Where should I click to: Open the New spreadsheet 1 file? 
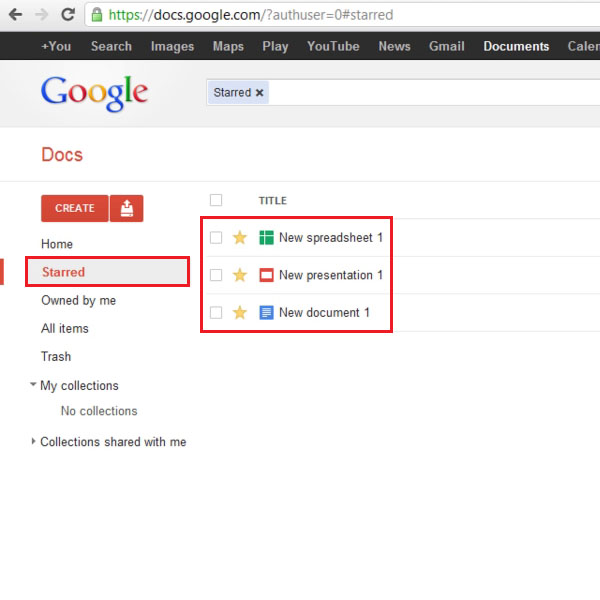pos(331,238)
